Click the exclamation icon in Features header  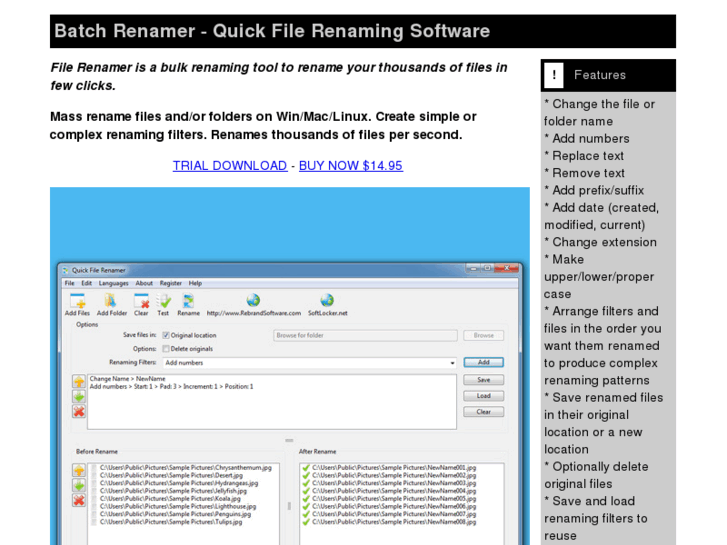click(x=554, y=75)
